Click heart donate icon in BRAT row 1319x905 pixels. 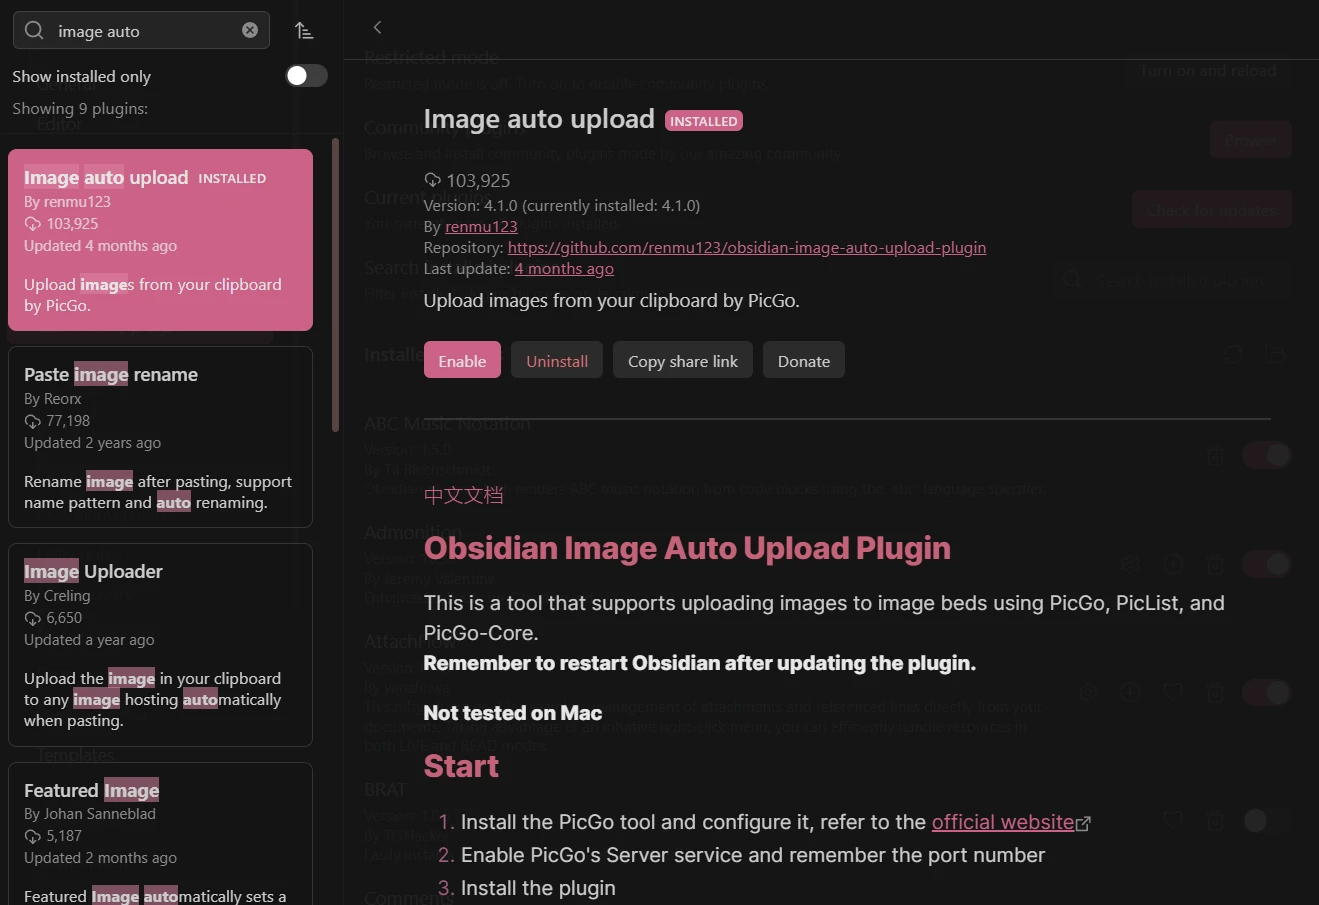1173,821
